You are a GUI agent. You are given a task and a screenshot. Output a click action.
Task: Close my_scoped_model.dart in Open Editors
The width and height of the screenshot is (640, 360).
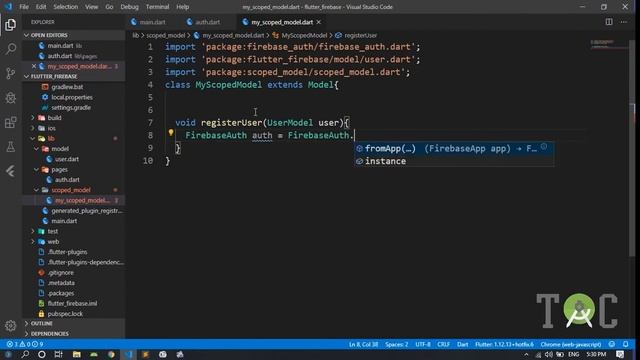[x=34, y=66]
